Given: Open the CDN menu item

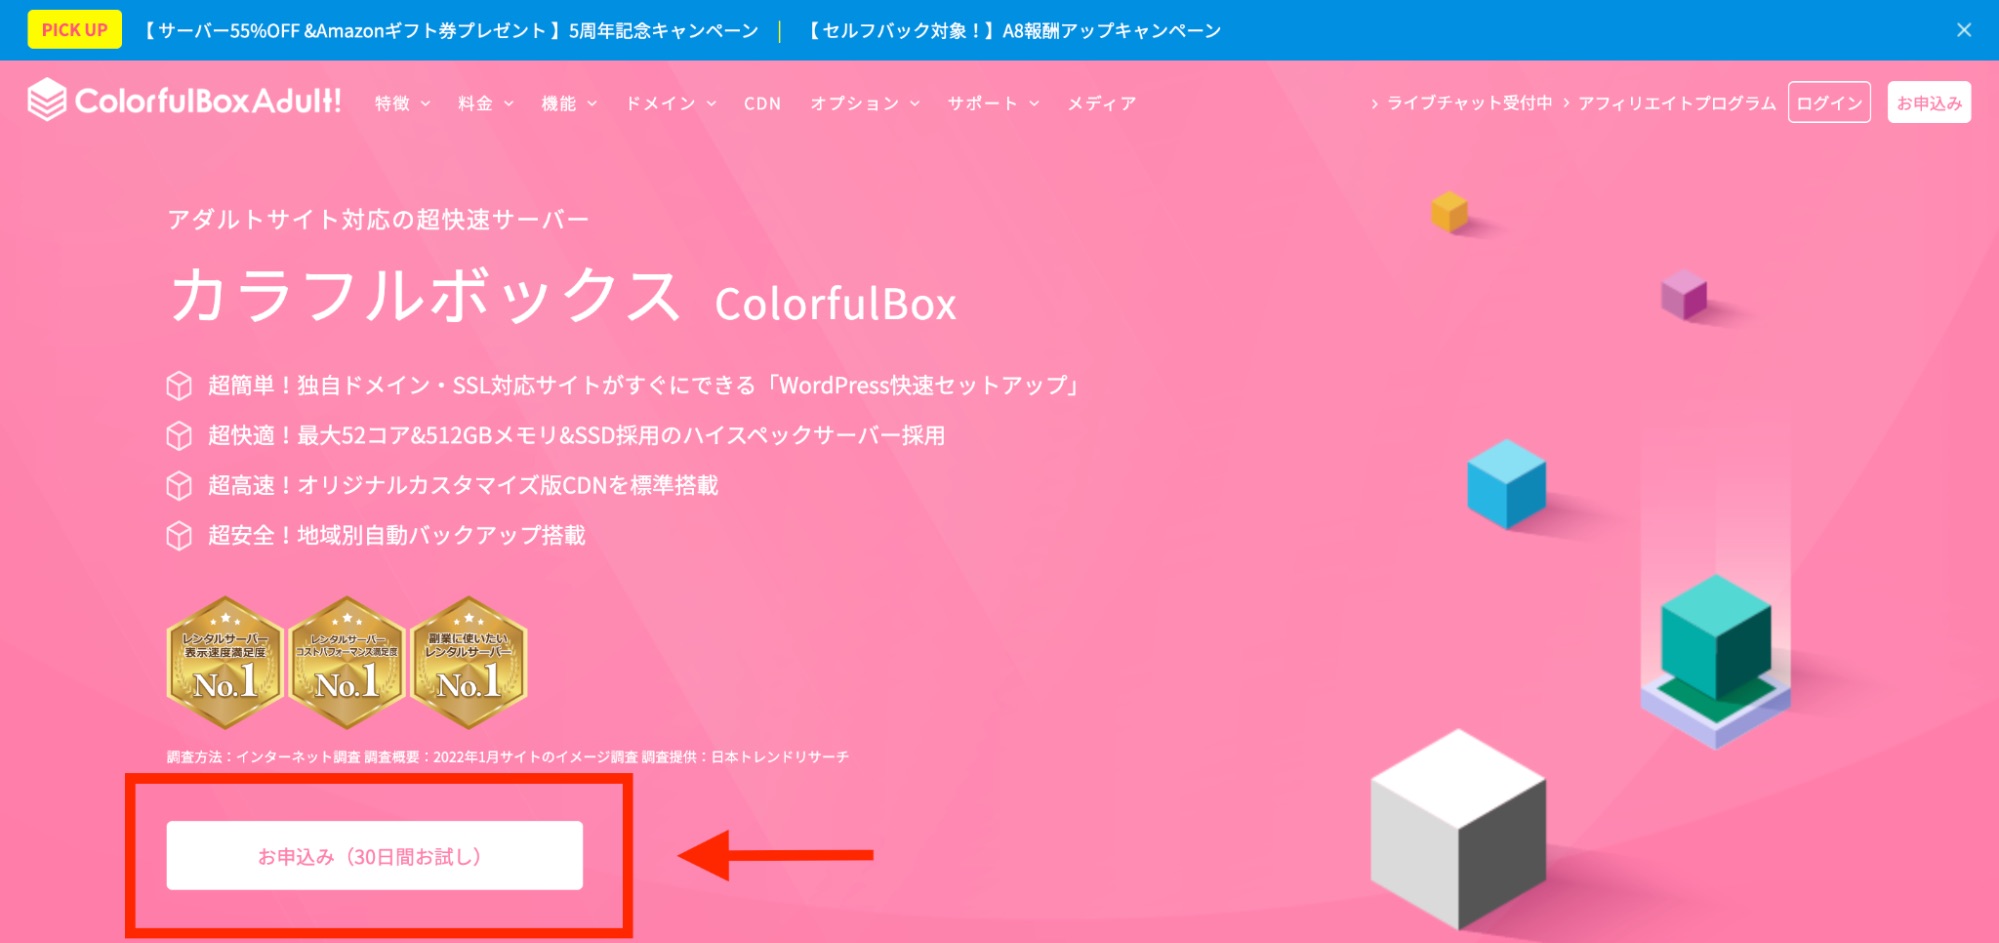Looking at the screenshot, I should 762,103.
